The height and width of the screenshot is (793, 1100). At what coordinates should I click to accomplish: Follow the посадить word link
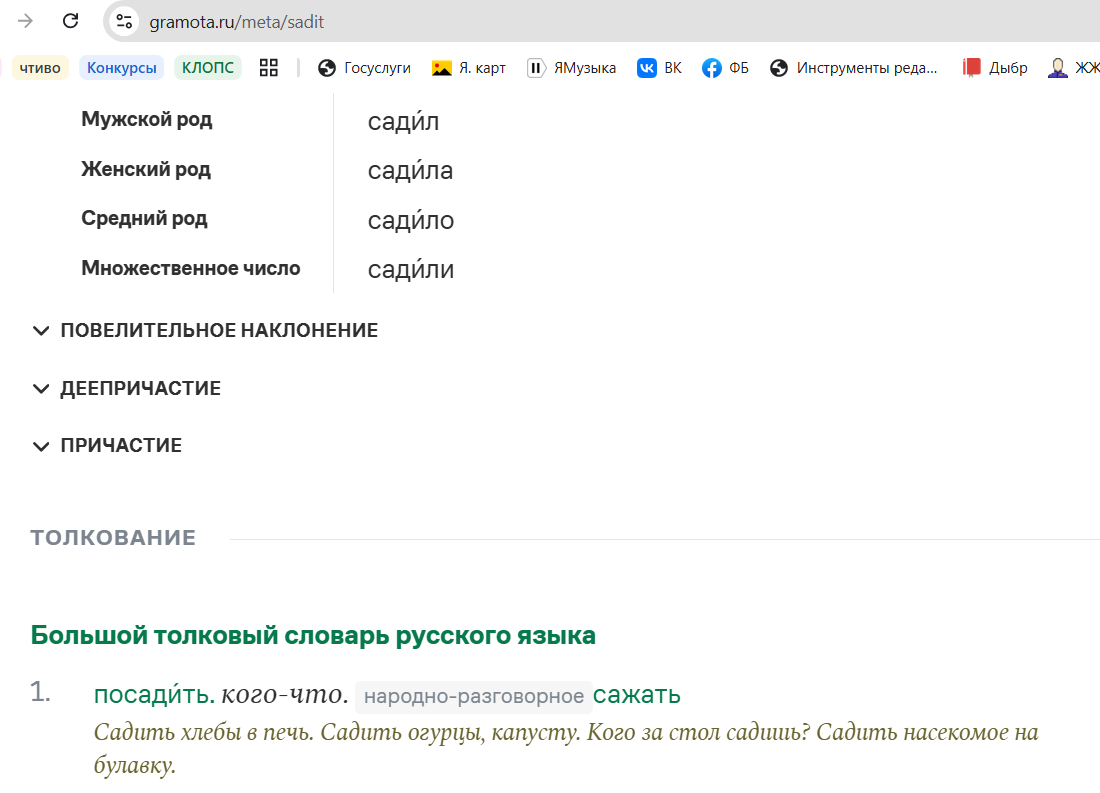tap(152, 695)
